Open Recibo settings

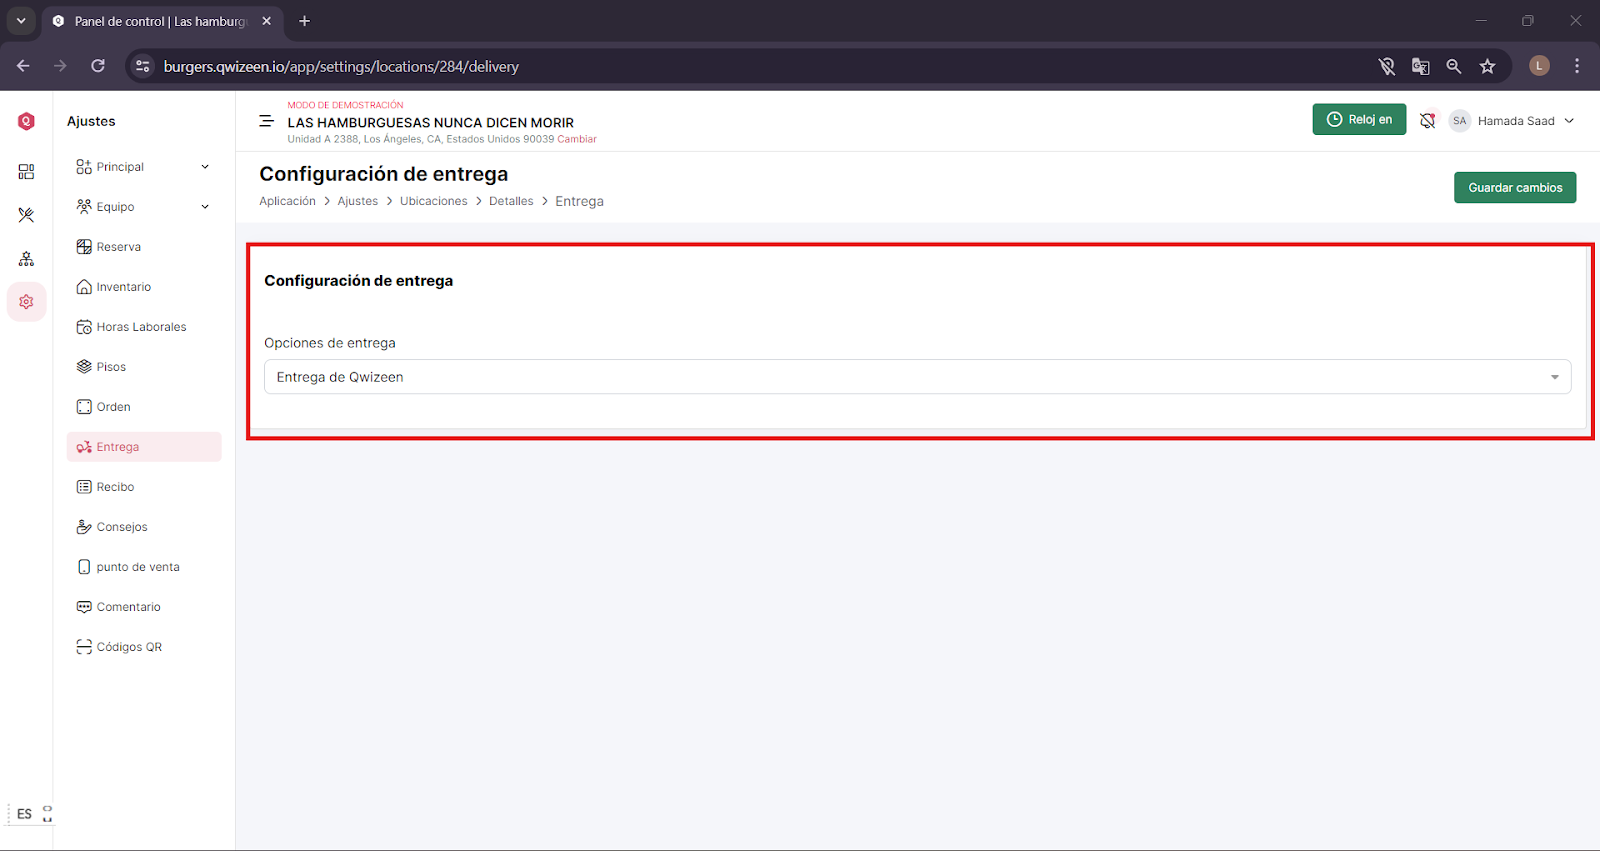(144, 487)
